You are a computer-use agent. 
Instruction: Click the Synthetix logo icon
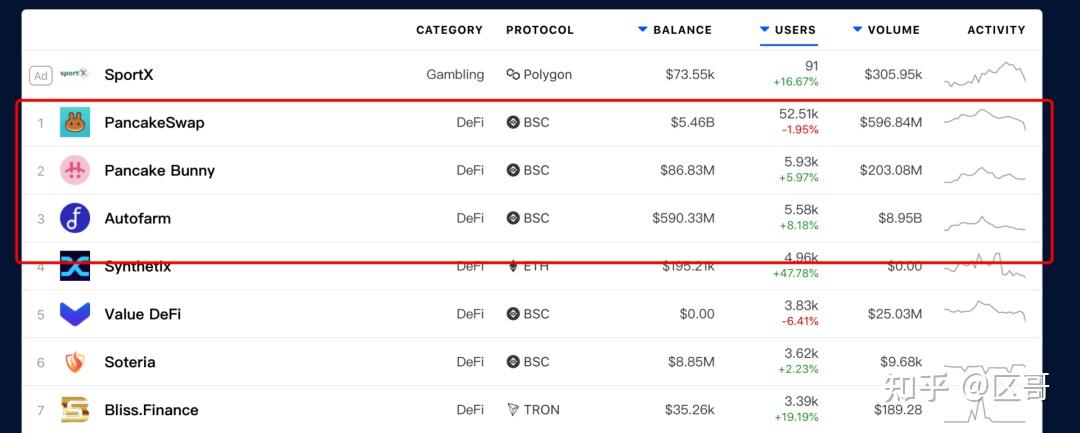(75, 267)
